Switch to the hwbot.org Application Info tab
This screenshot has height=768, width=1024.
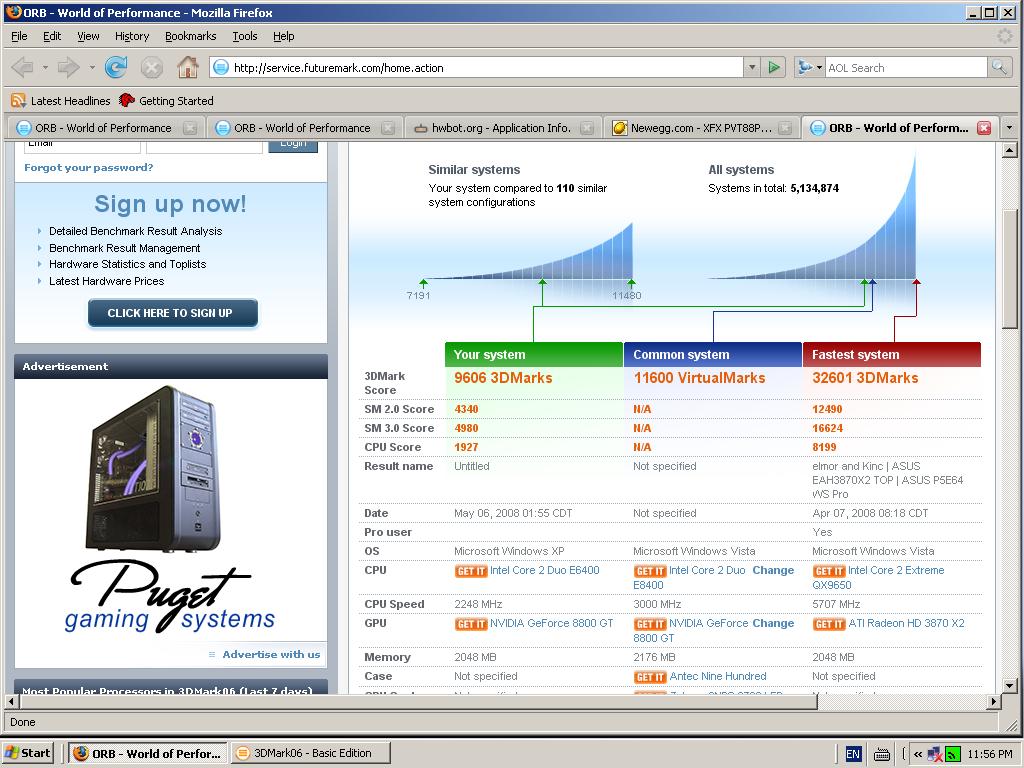tap(503, 128)
